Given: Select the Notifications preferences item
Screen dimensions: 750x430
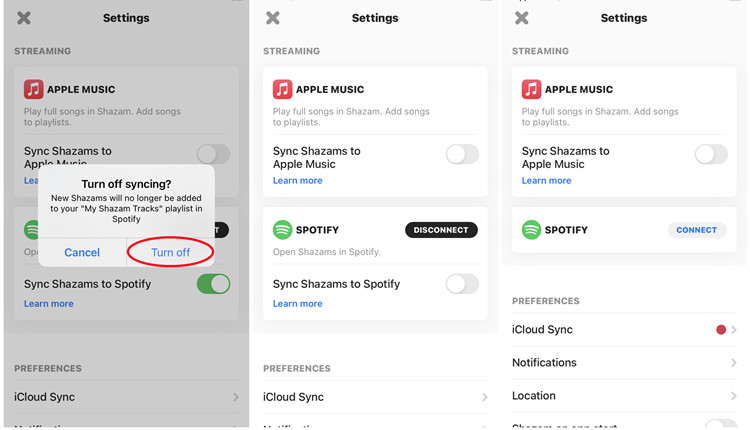Looking at the screenshot, I should (x=544, y=363).
